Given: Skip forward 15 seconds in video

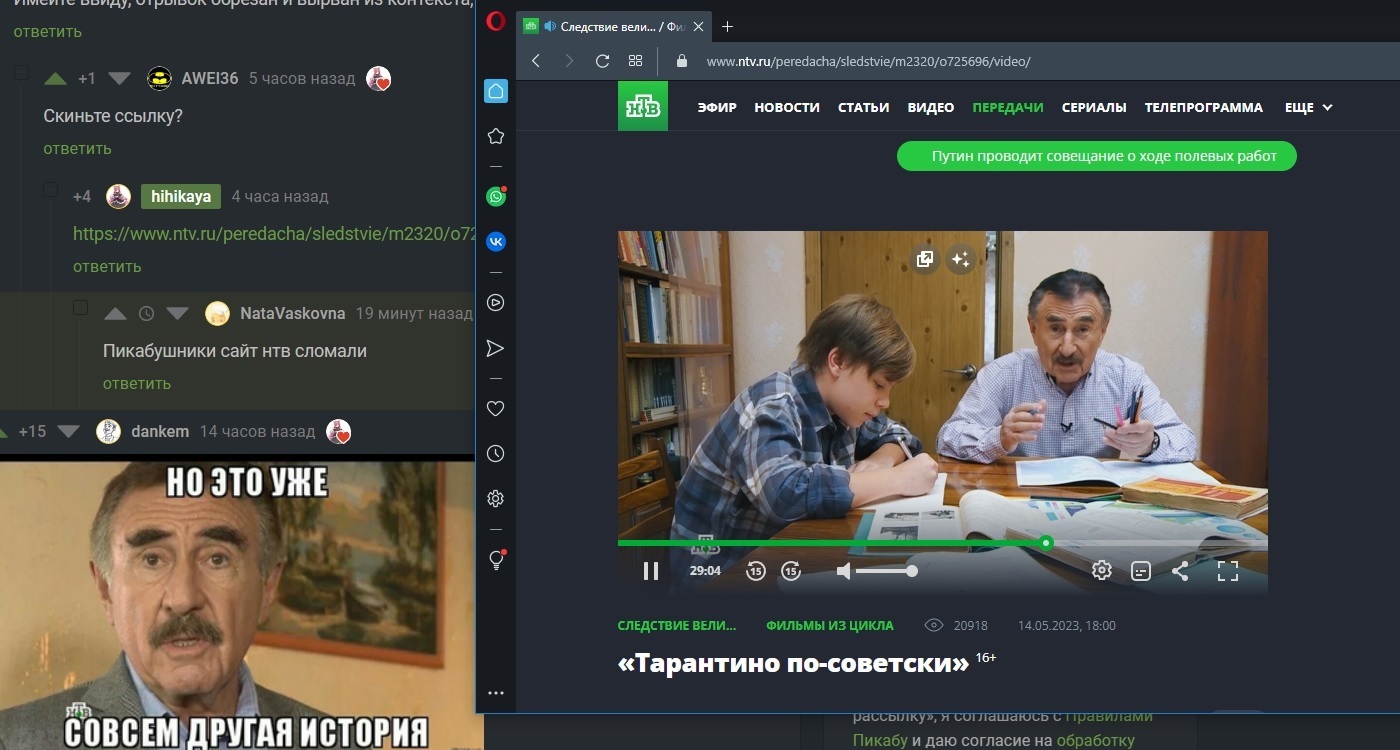Looking at the screenshot, I should [791, 571].
